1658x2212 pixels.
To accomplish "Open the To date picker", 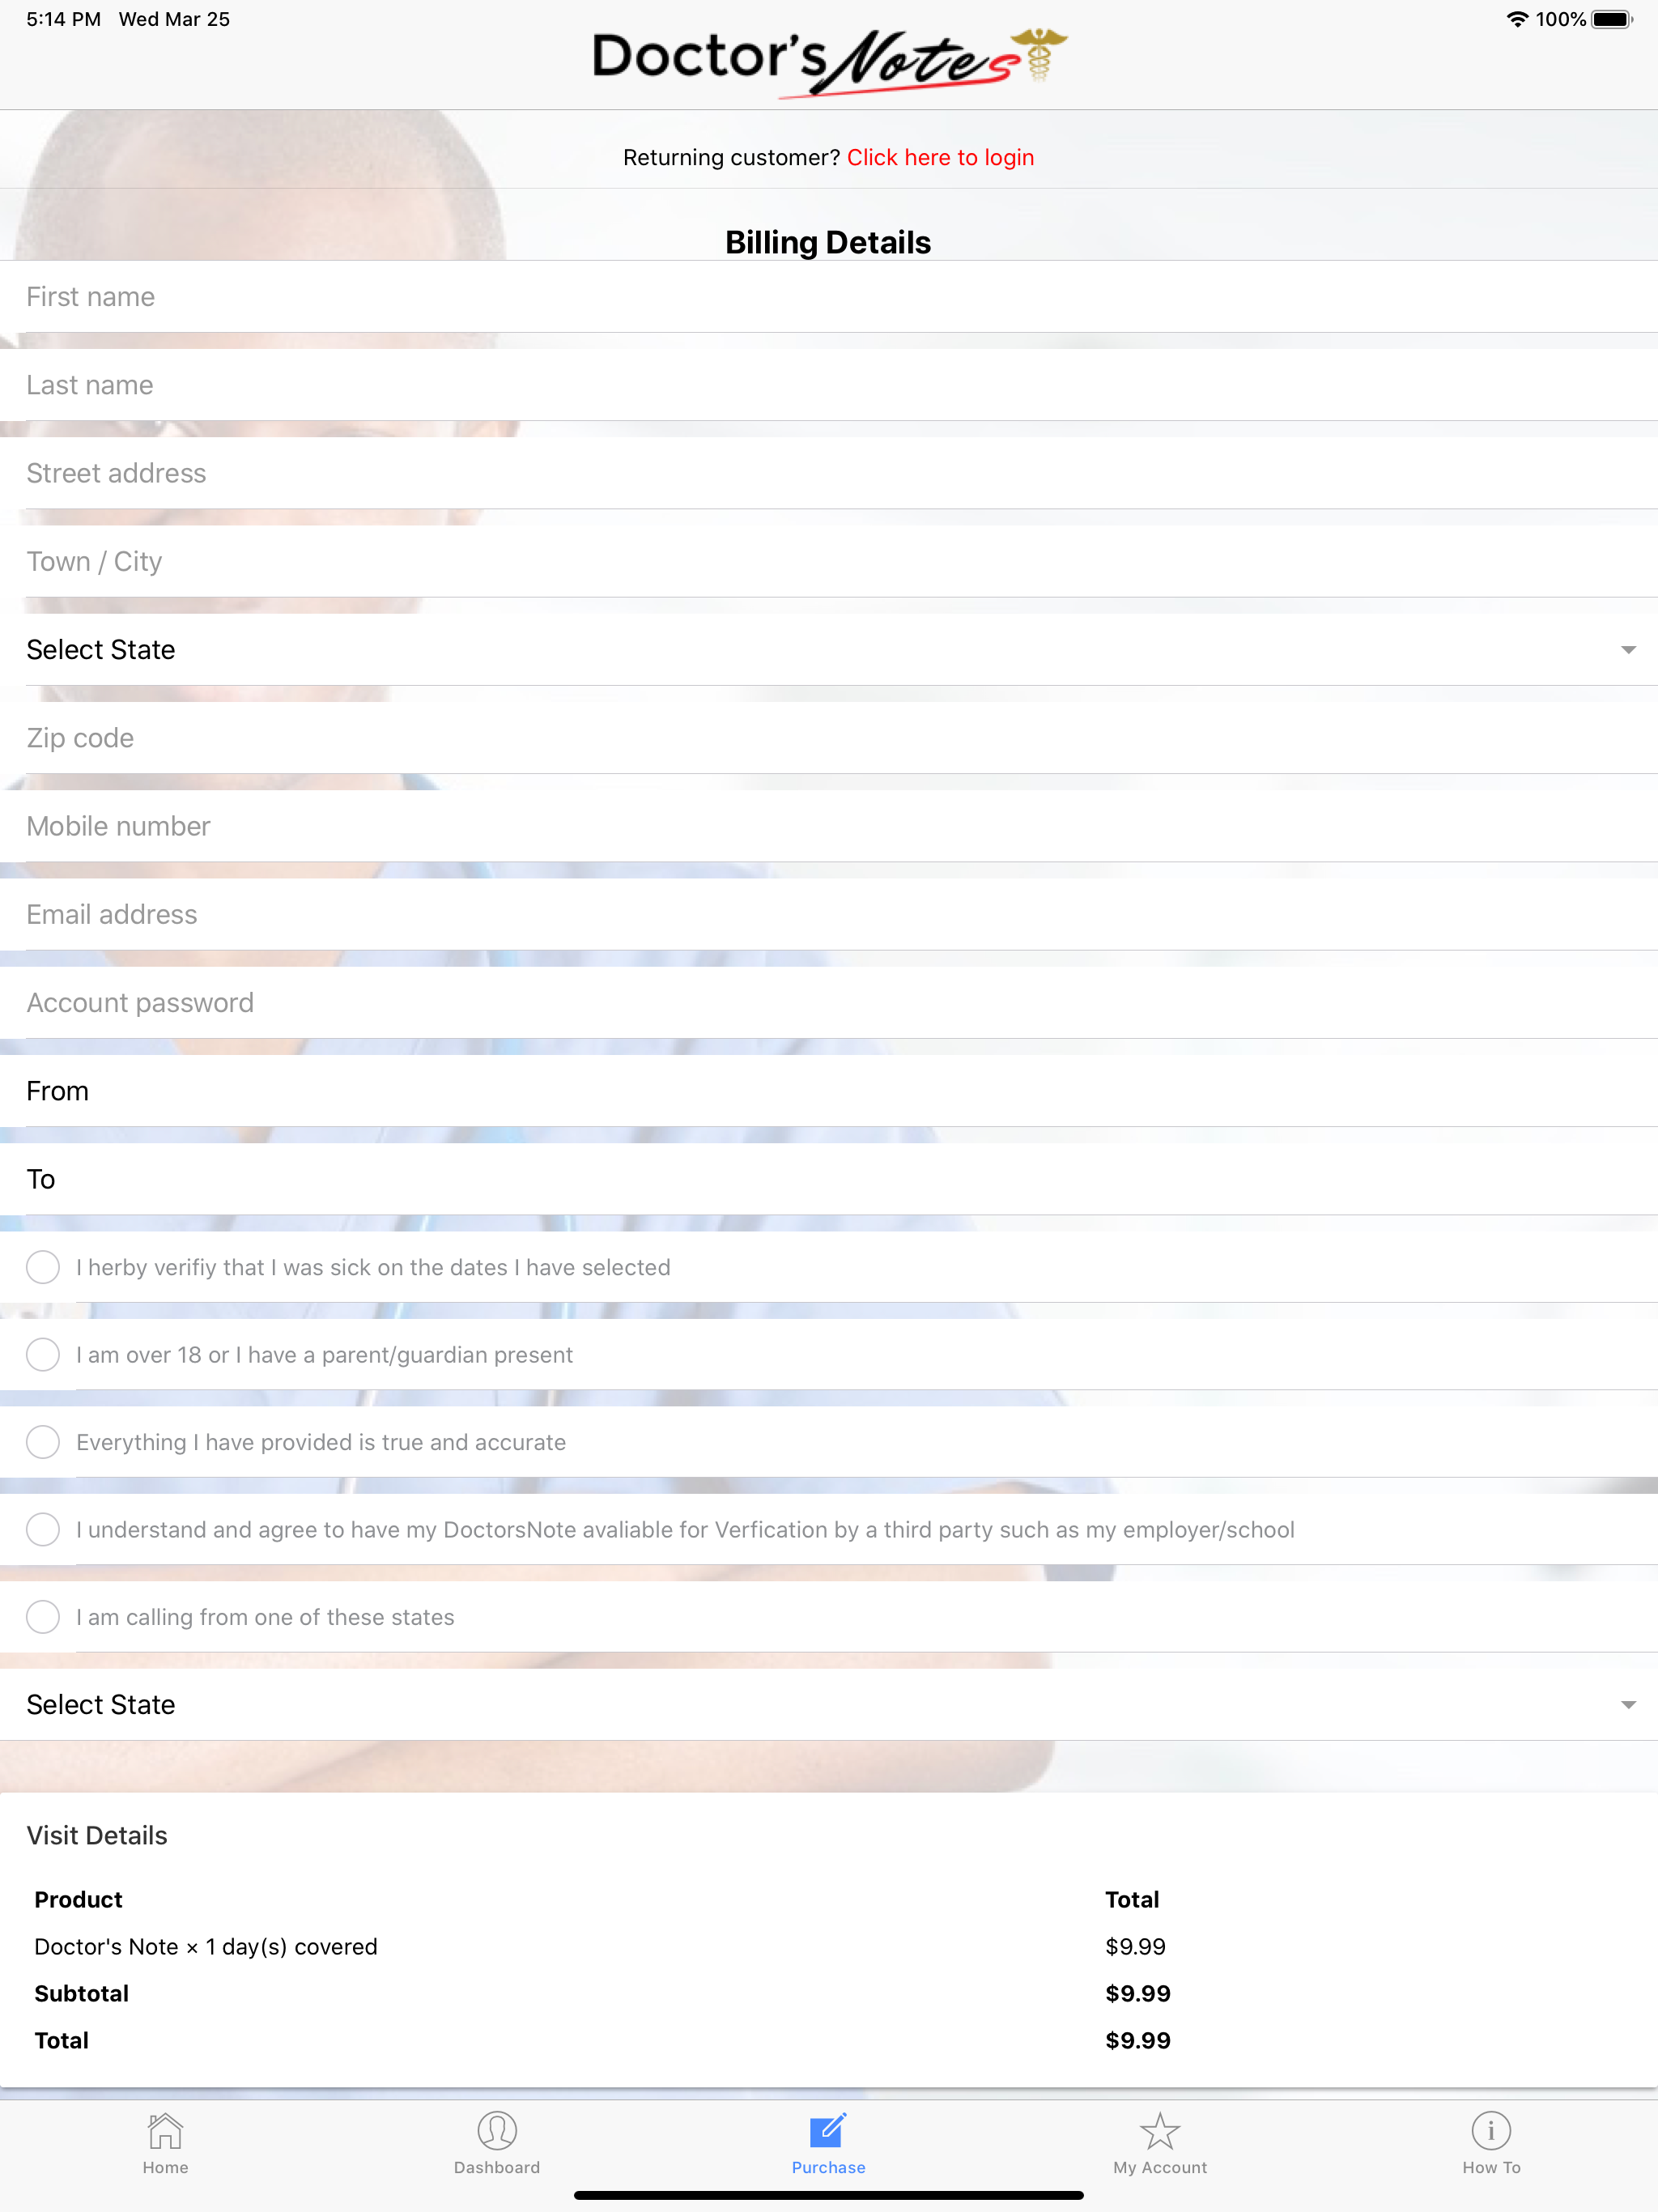I will 829,1179.
